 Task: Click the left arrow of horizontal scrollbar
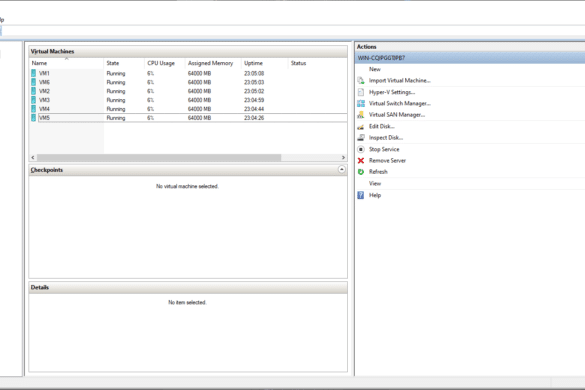coord(33,157)
